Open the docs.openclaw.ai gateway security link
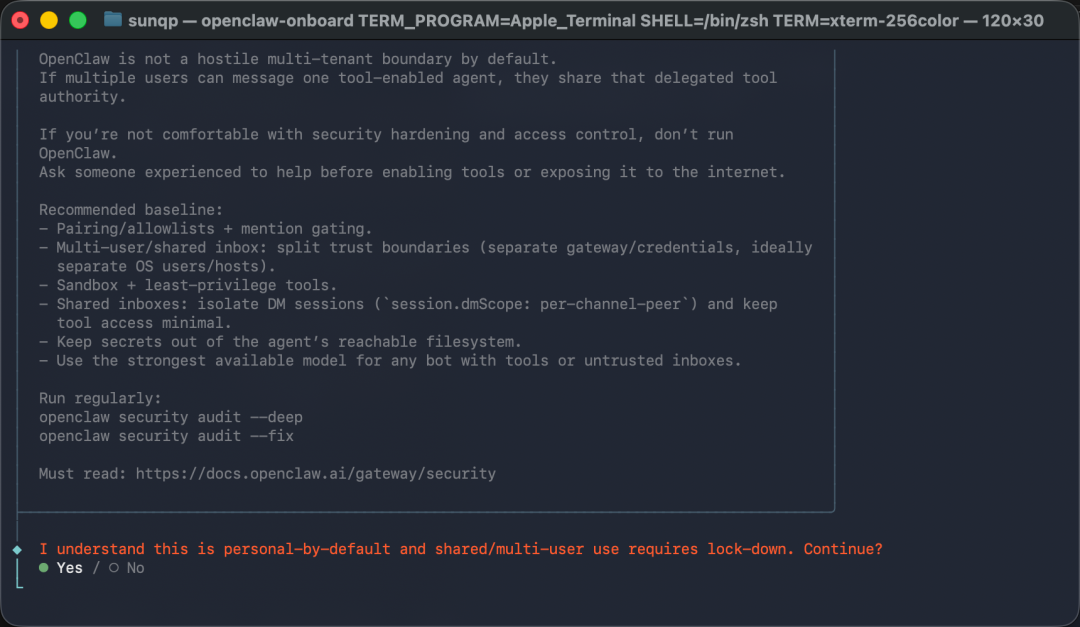This screenshot has height=627, width=1080. (x=315, y=473)
